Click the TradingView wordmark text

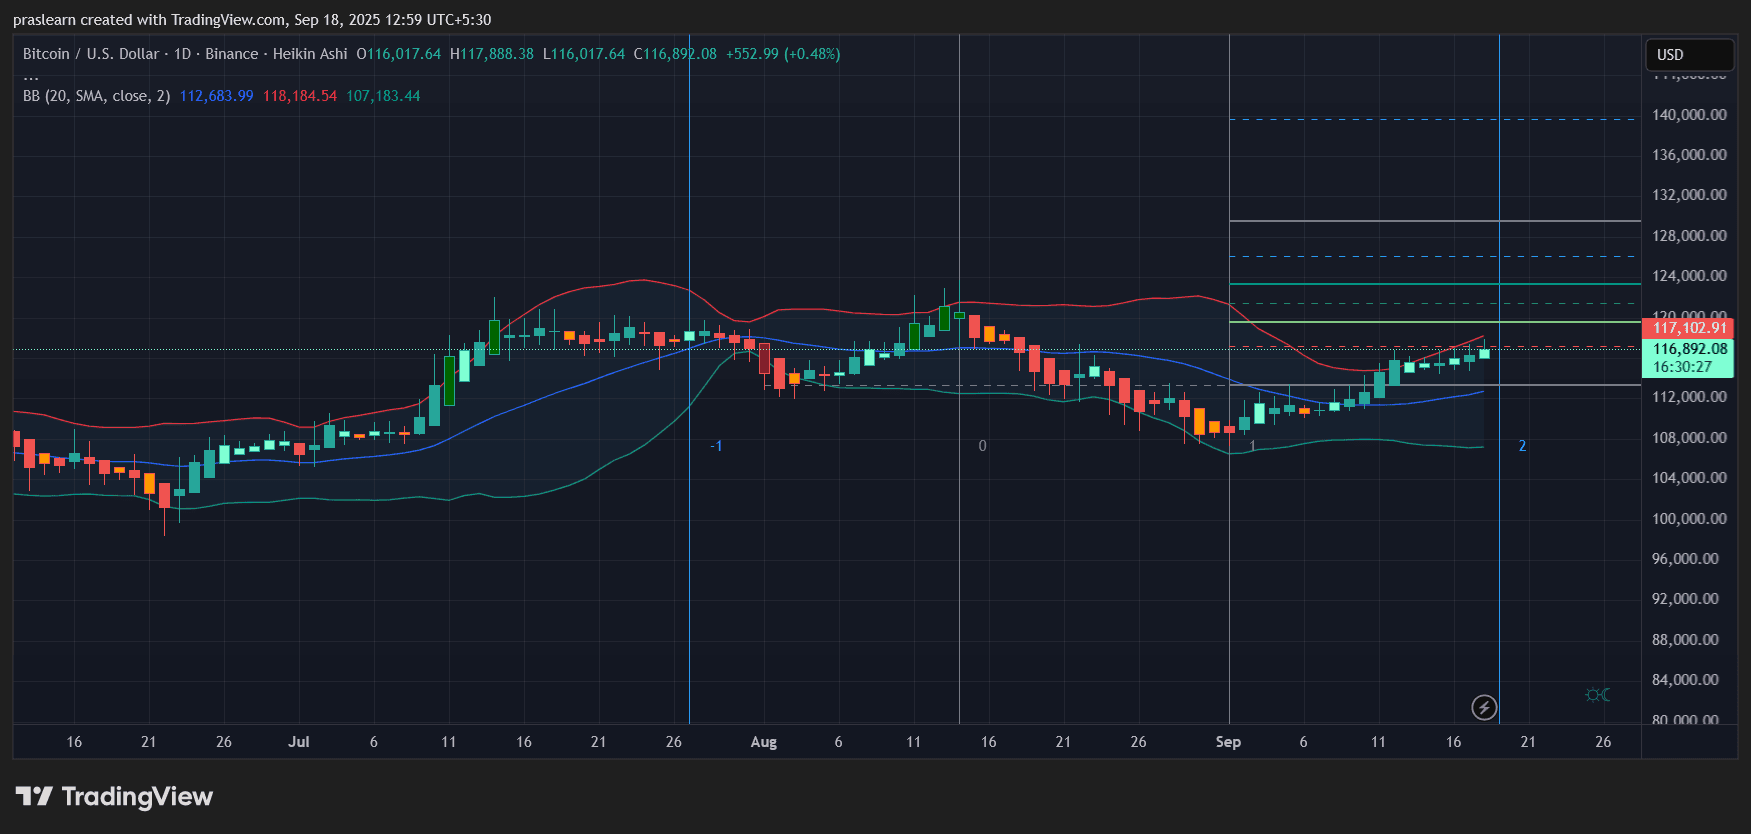(x=137, y=796)
